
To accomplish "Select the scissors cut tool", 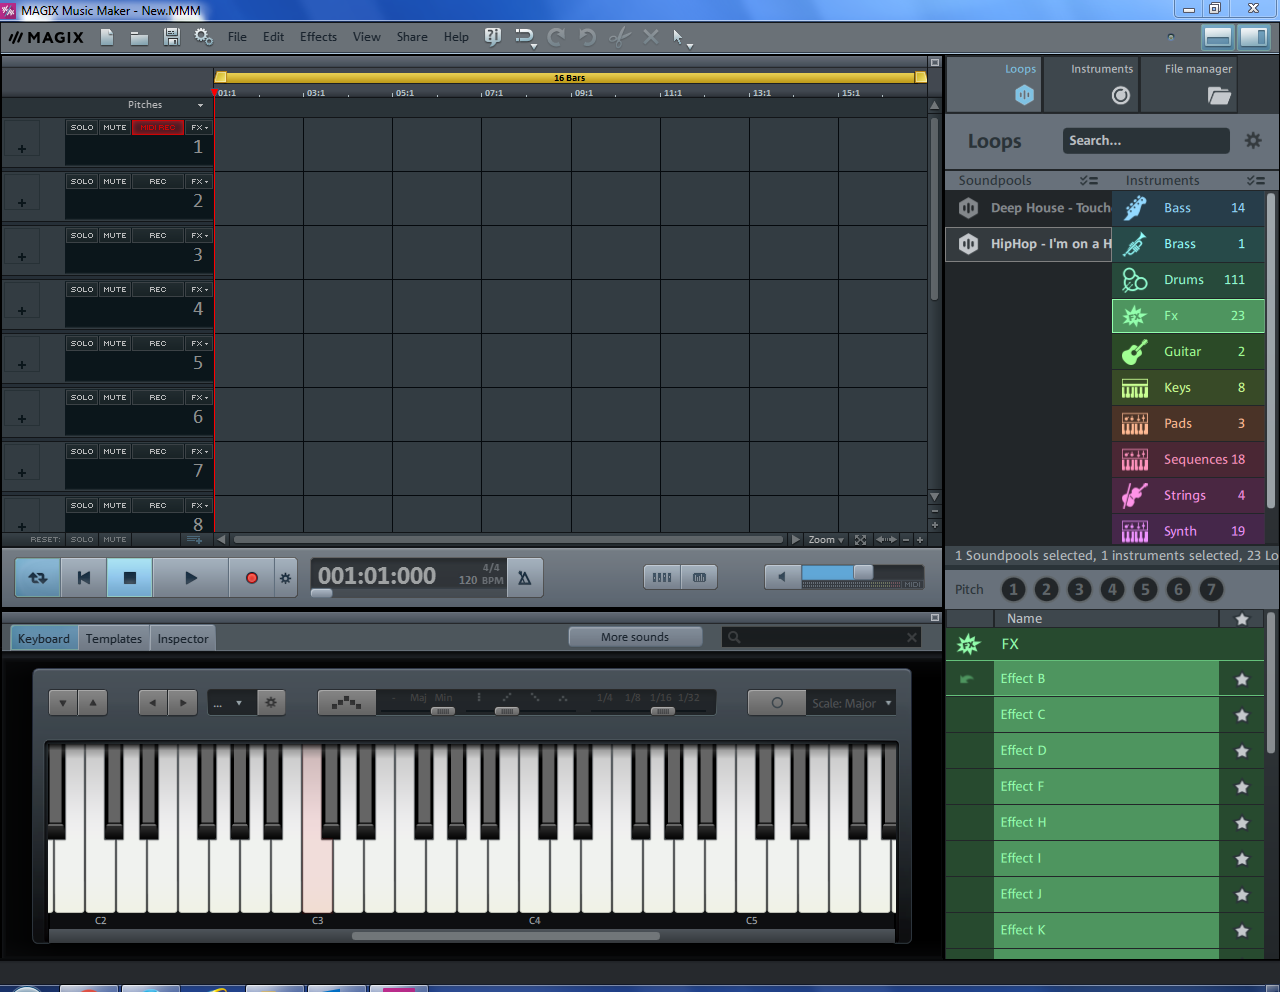I will coord(620,37).
